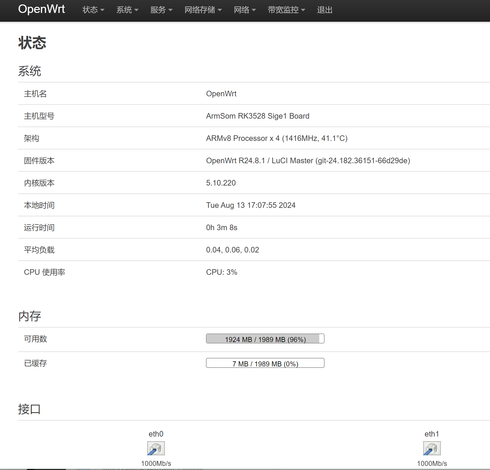The image size is (490, 470).
Task: Click the uptime value 0h 3m 8s
Action: pos(222,228)
